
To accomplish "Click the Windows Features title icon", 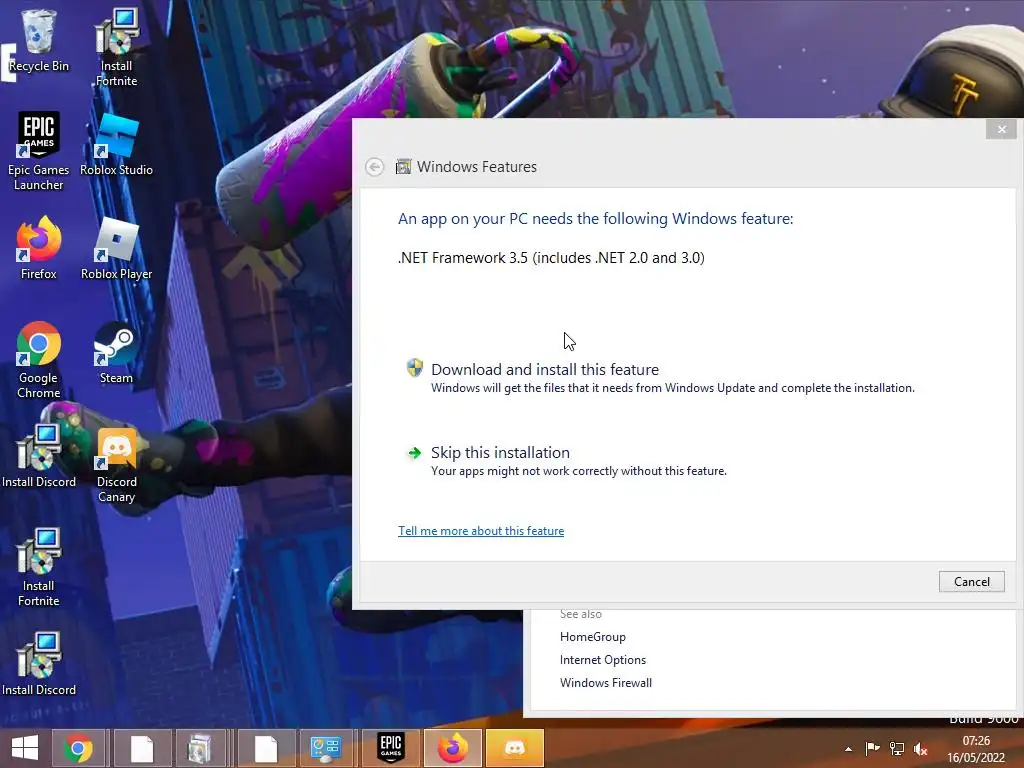I will (x=403, y=167).
